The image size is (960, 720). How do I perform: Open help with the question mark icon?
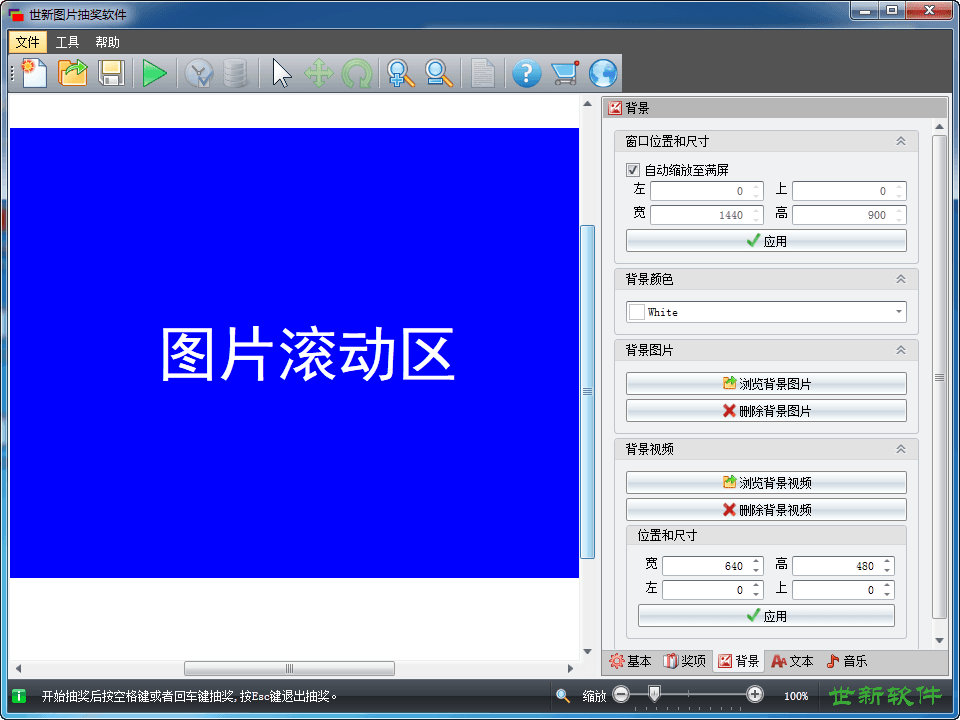click(526, 73)
